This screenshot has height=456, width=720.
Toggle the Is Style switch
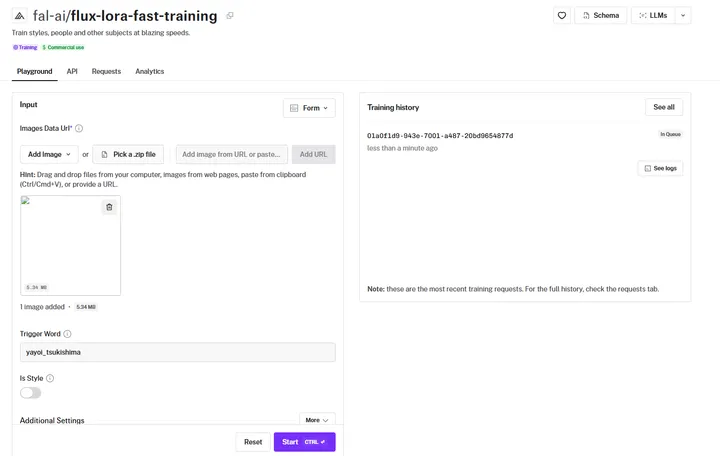pyautogui.click(x=30, y=393)
